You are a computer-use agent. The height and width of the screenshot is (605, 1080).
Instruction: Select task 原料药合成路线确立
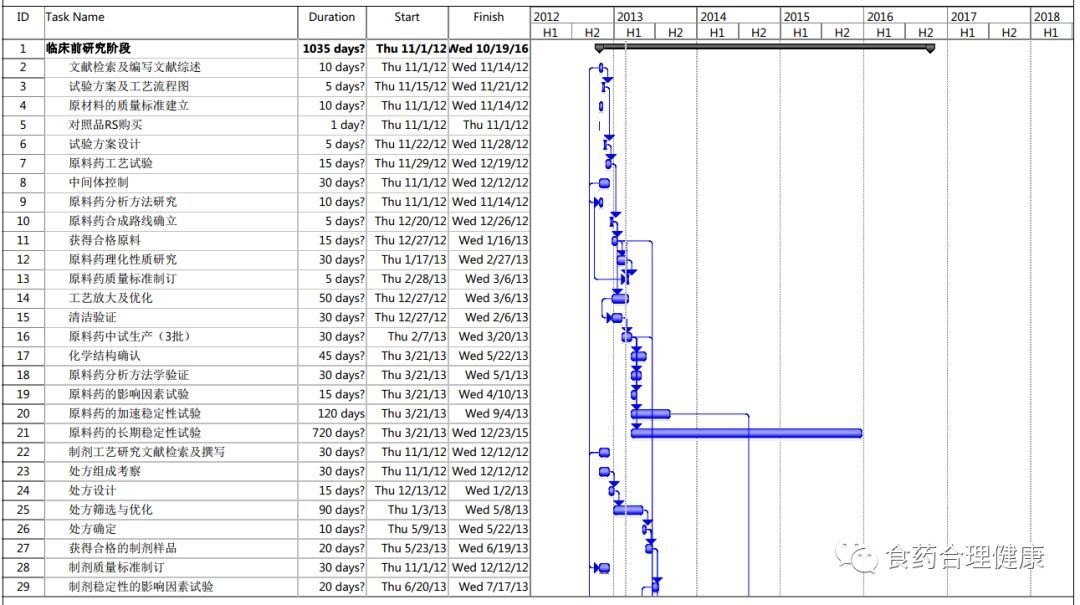[x=123, y=221]
